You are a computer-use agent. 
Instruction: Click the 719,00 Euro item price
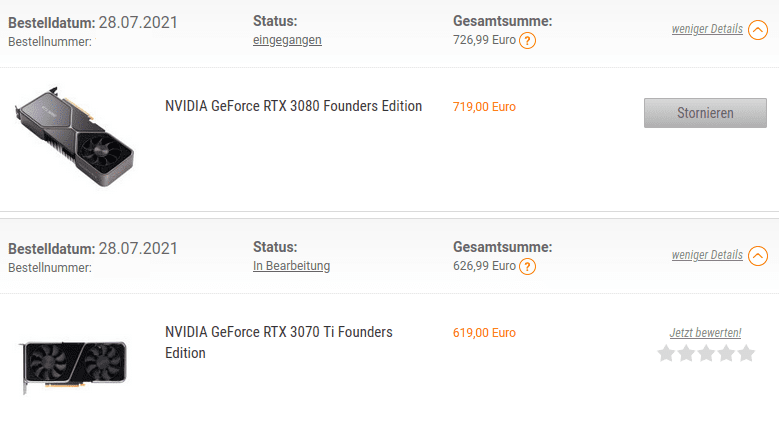point(484,106)
